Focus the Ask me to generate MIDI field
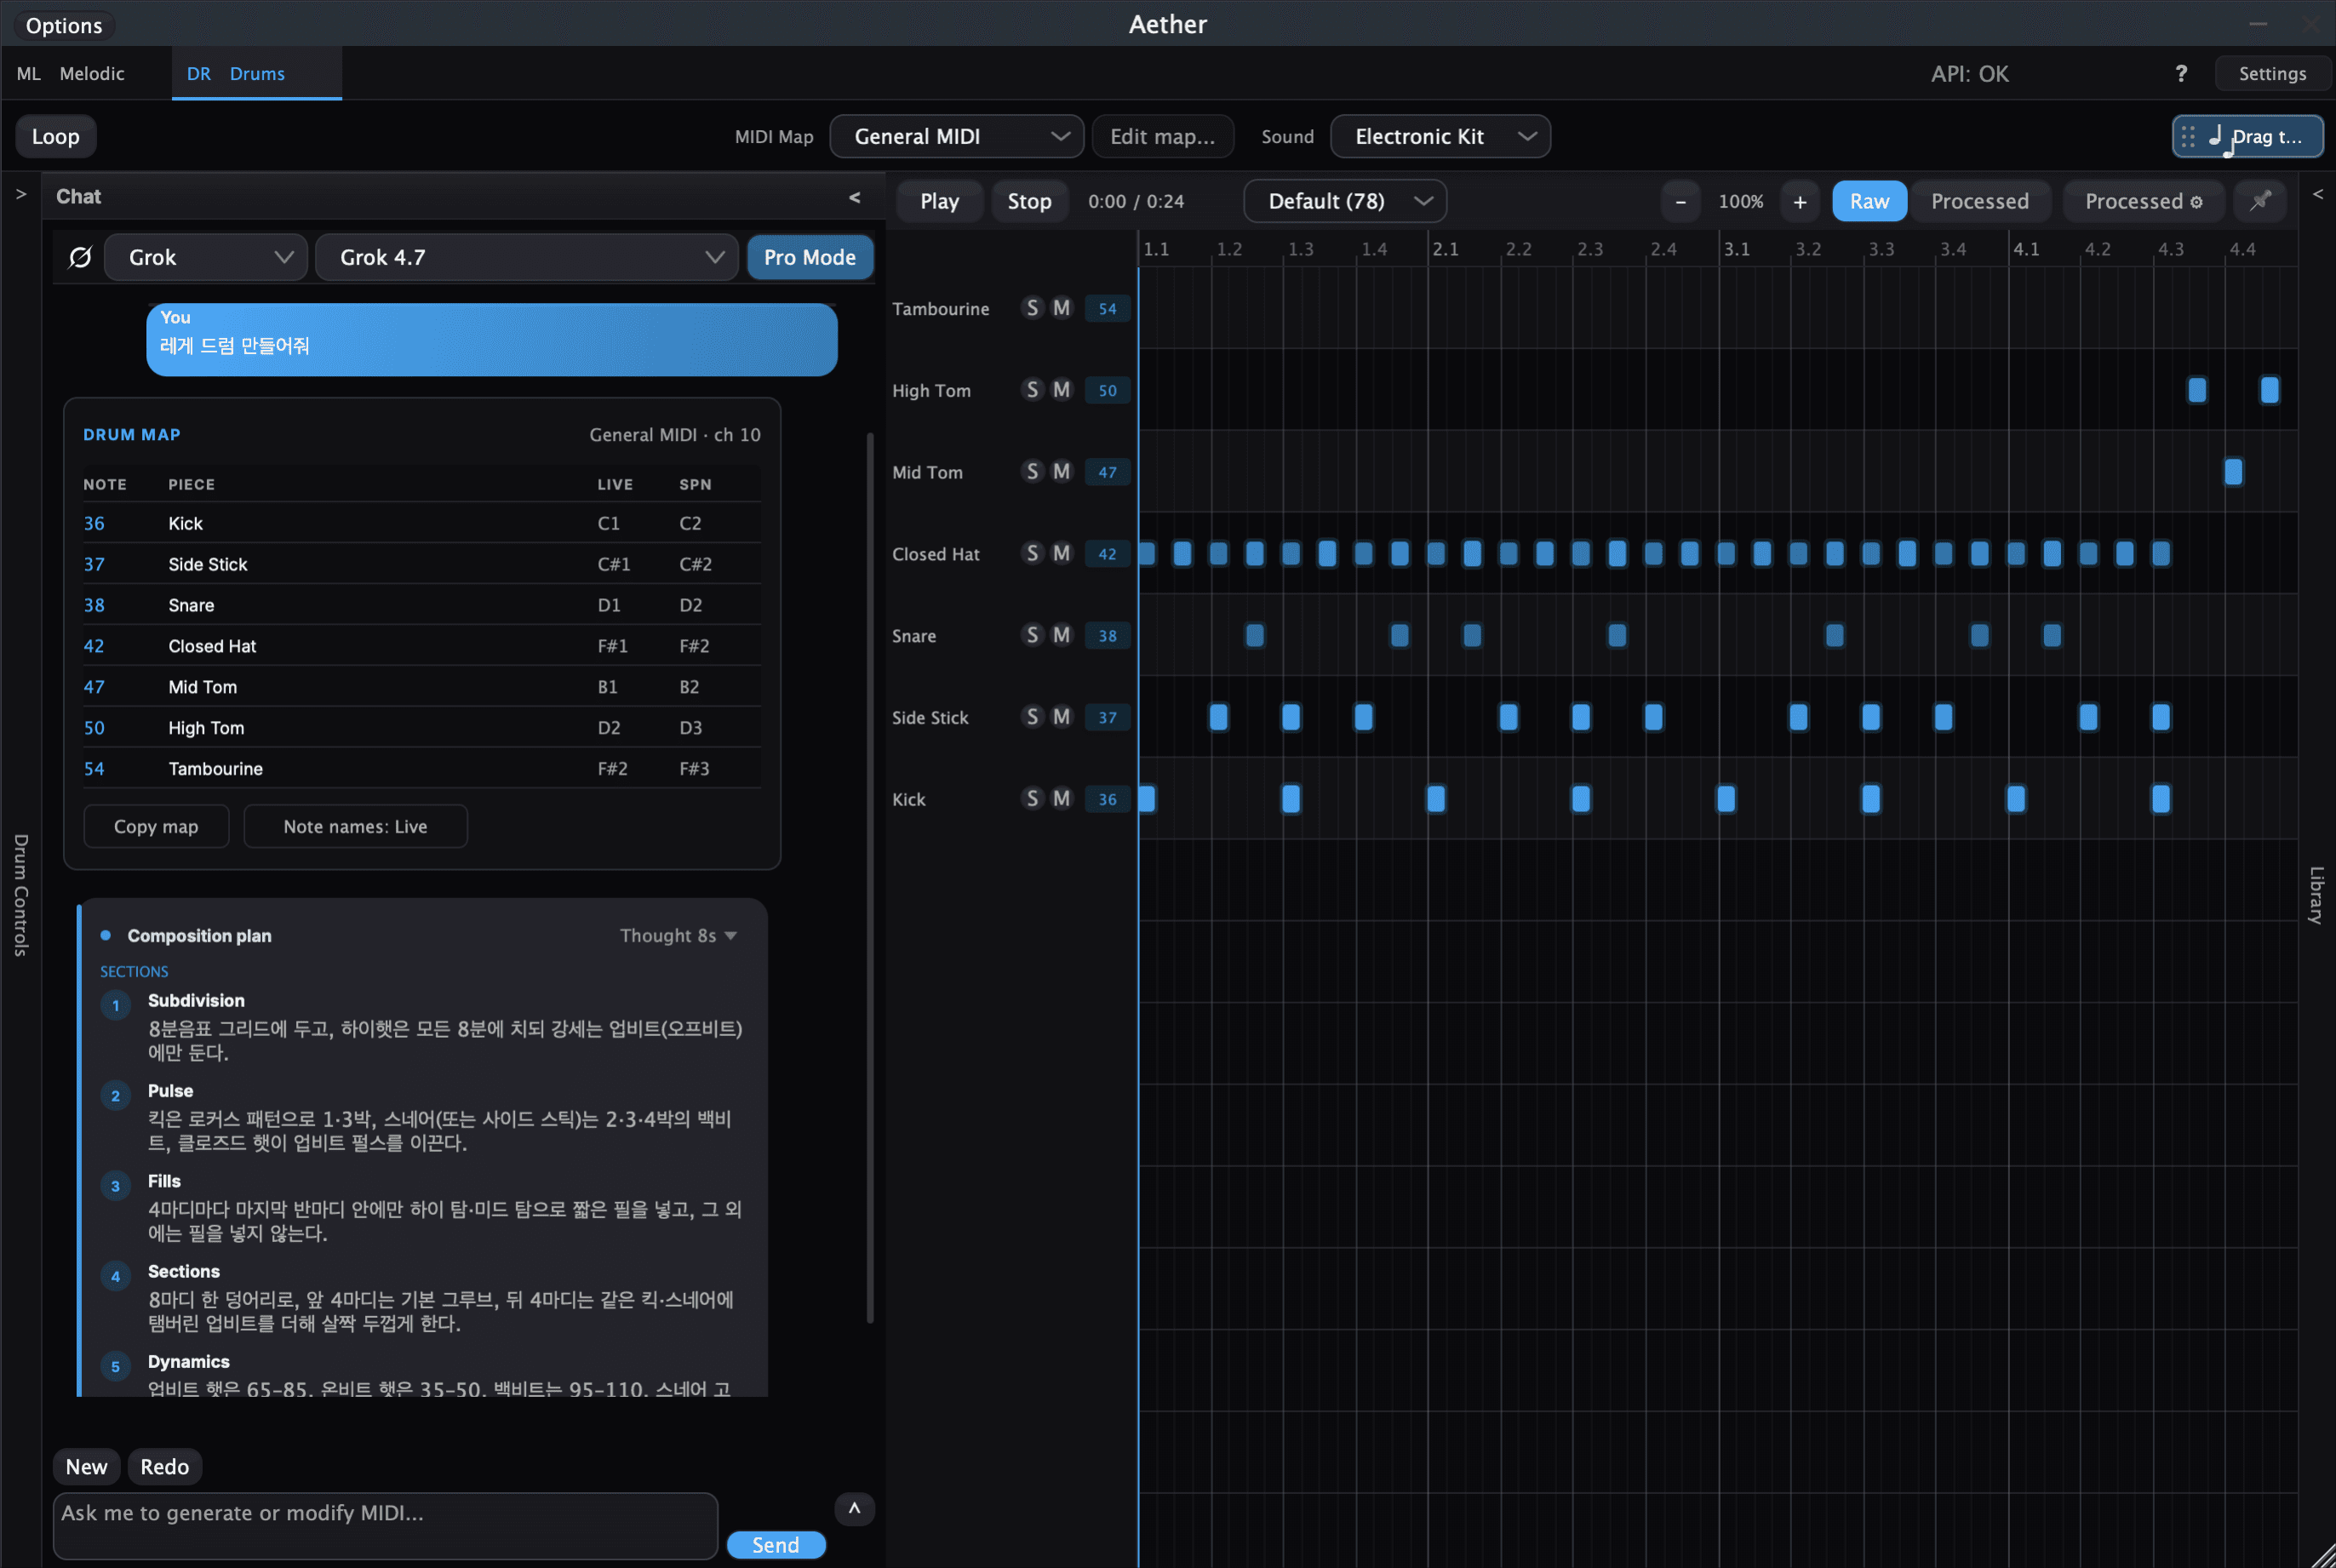Viewport: 2336px width, 1568px height. 385,1526
